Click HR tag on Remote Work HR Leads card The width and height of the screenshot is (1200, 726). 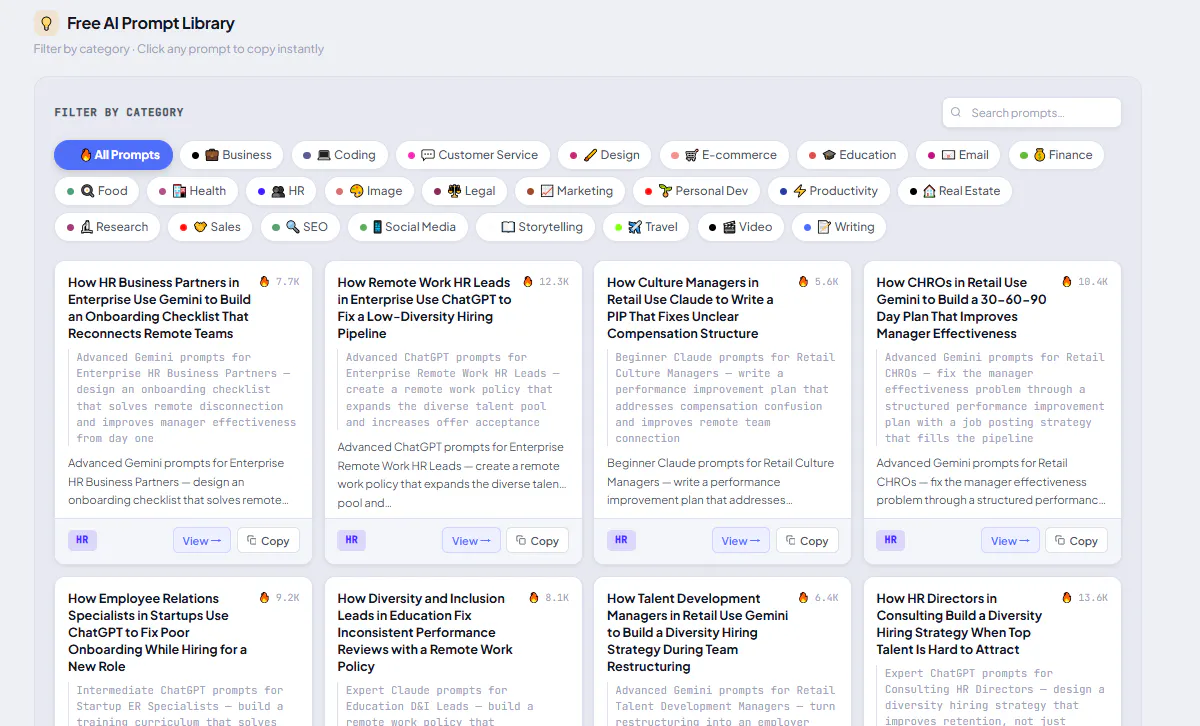(x=352, y=540)
